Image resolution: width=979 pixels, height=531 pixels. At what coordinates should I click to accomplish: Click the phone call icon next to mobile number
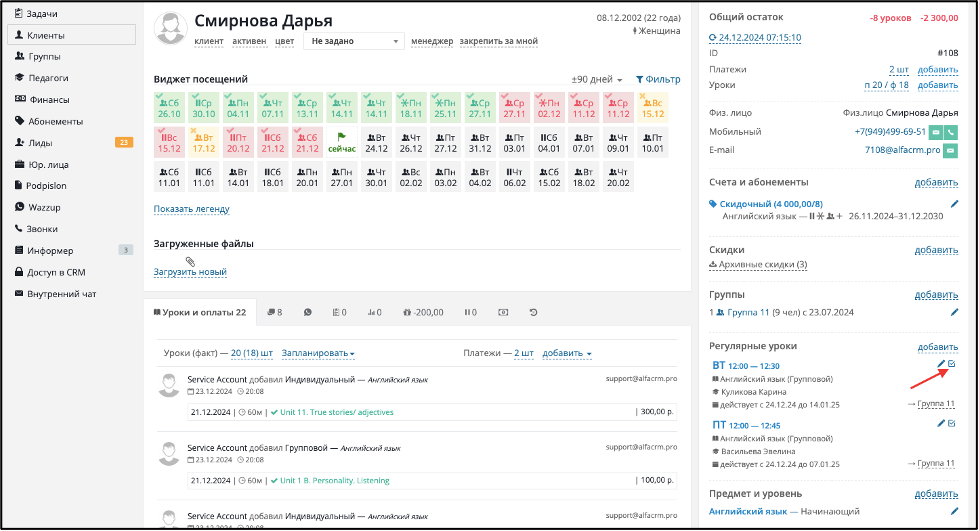pyautogui.click(x=951, y=132)
